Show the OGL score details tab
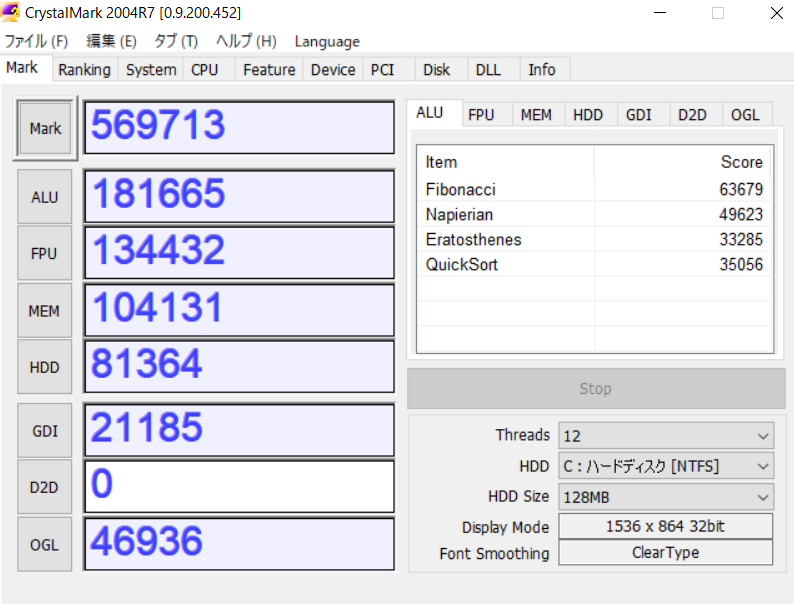 click(x=745, y=115)
